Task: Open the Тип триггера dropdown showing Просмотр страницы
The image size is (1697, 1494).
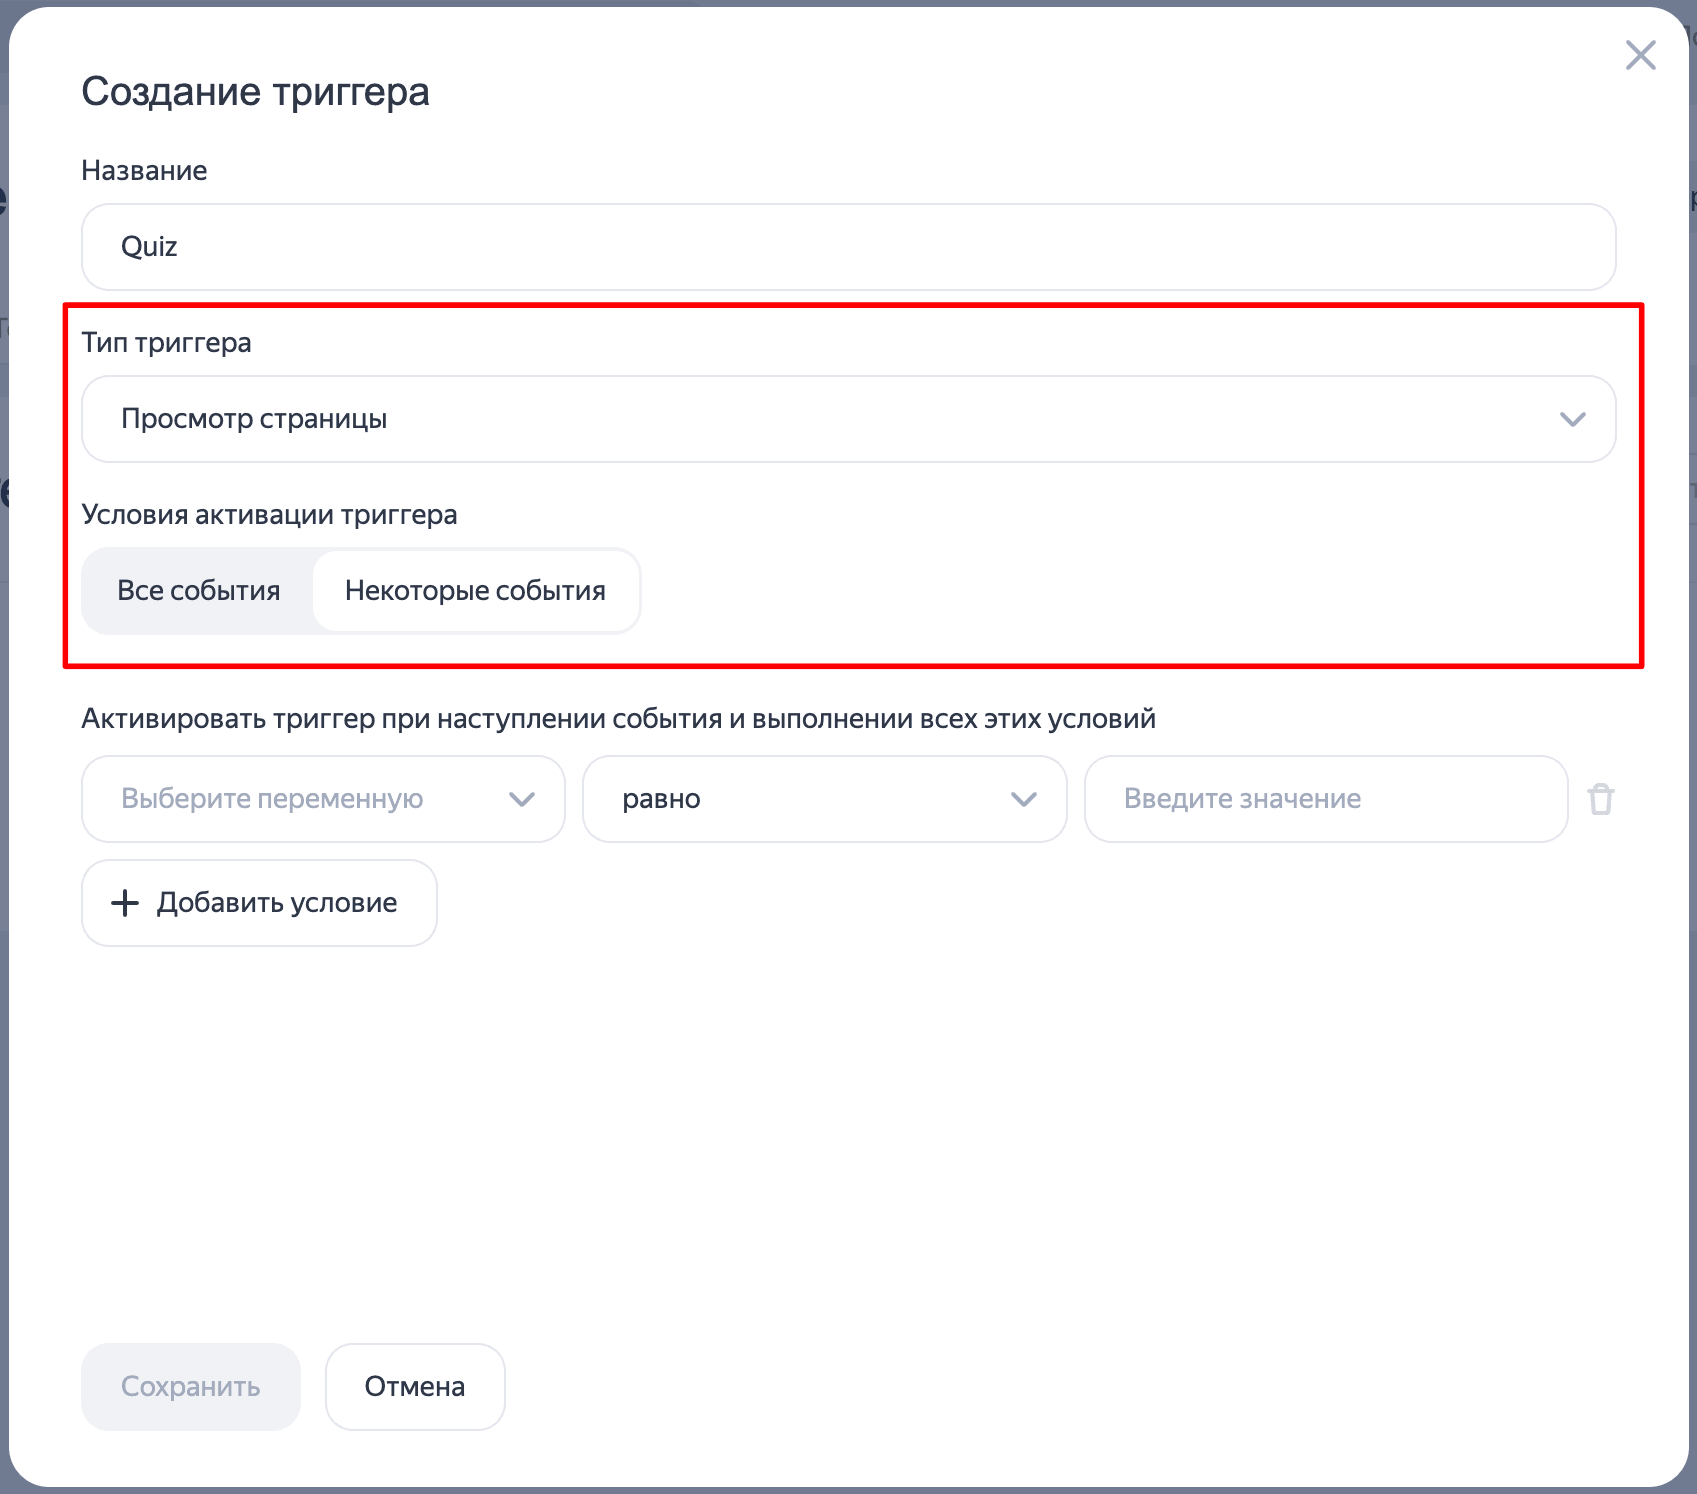Action: point(848,419)
